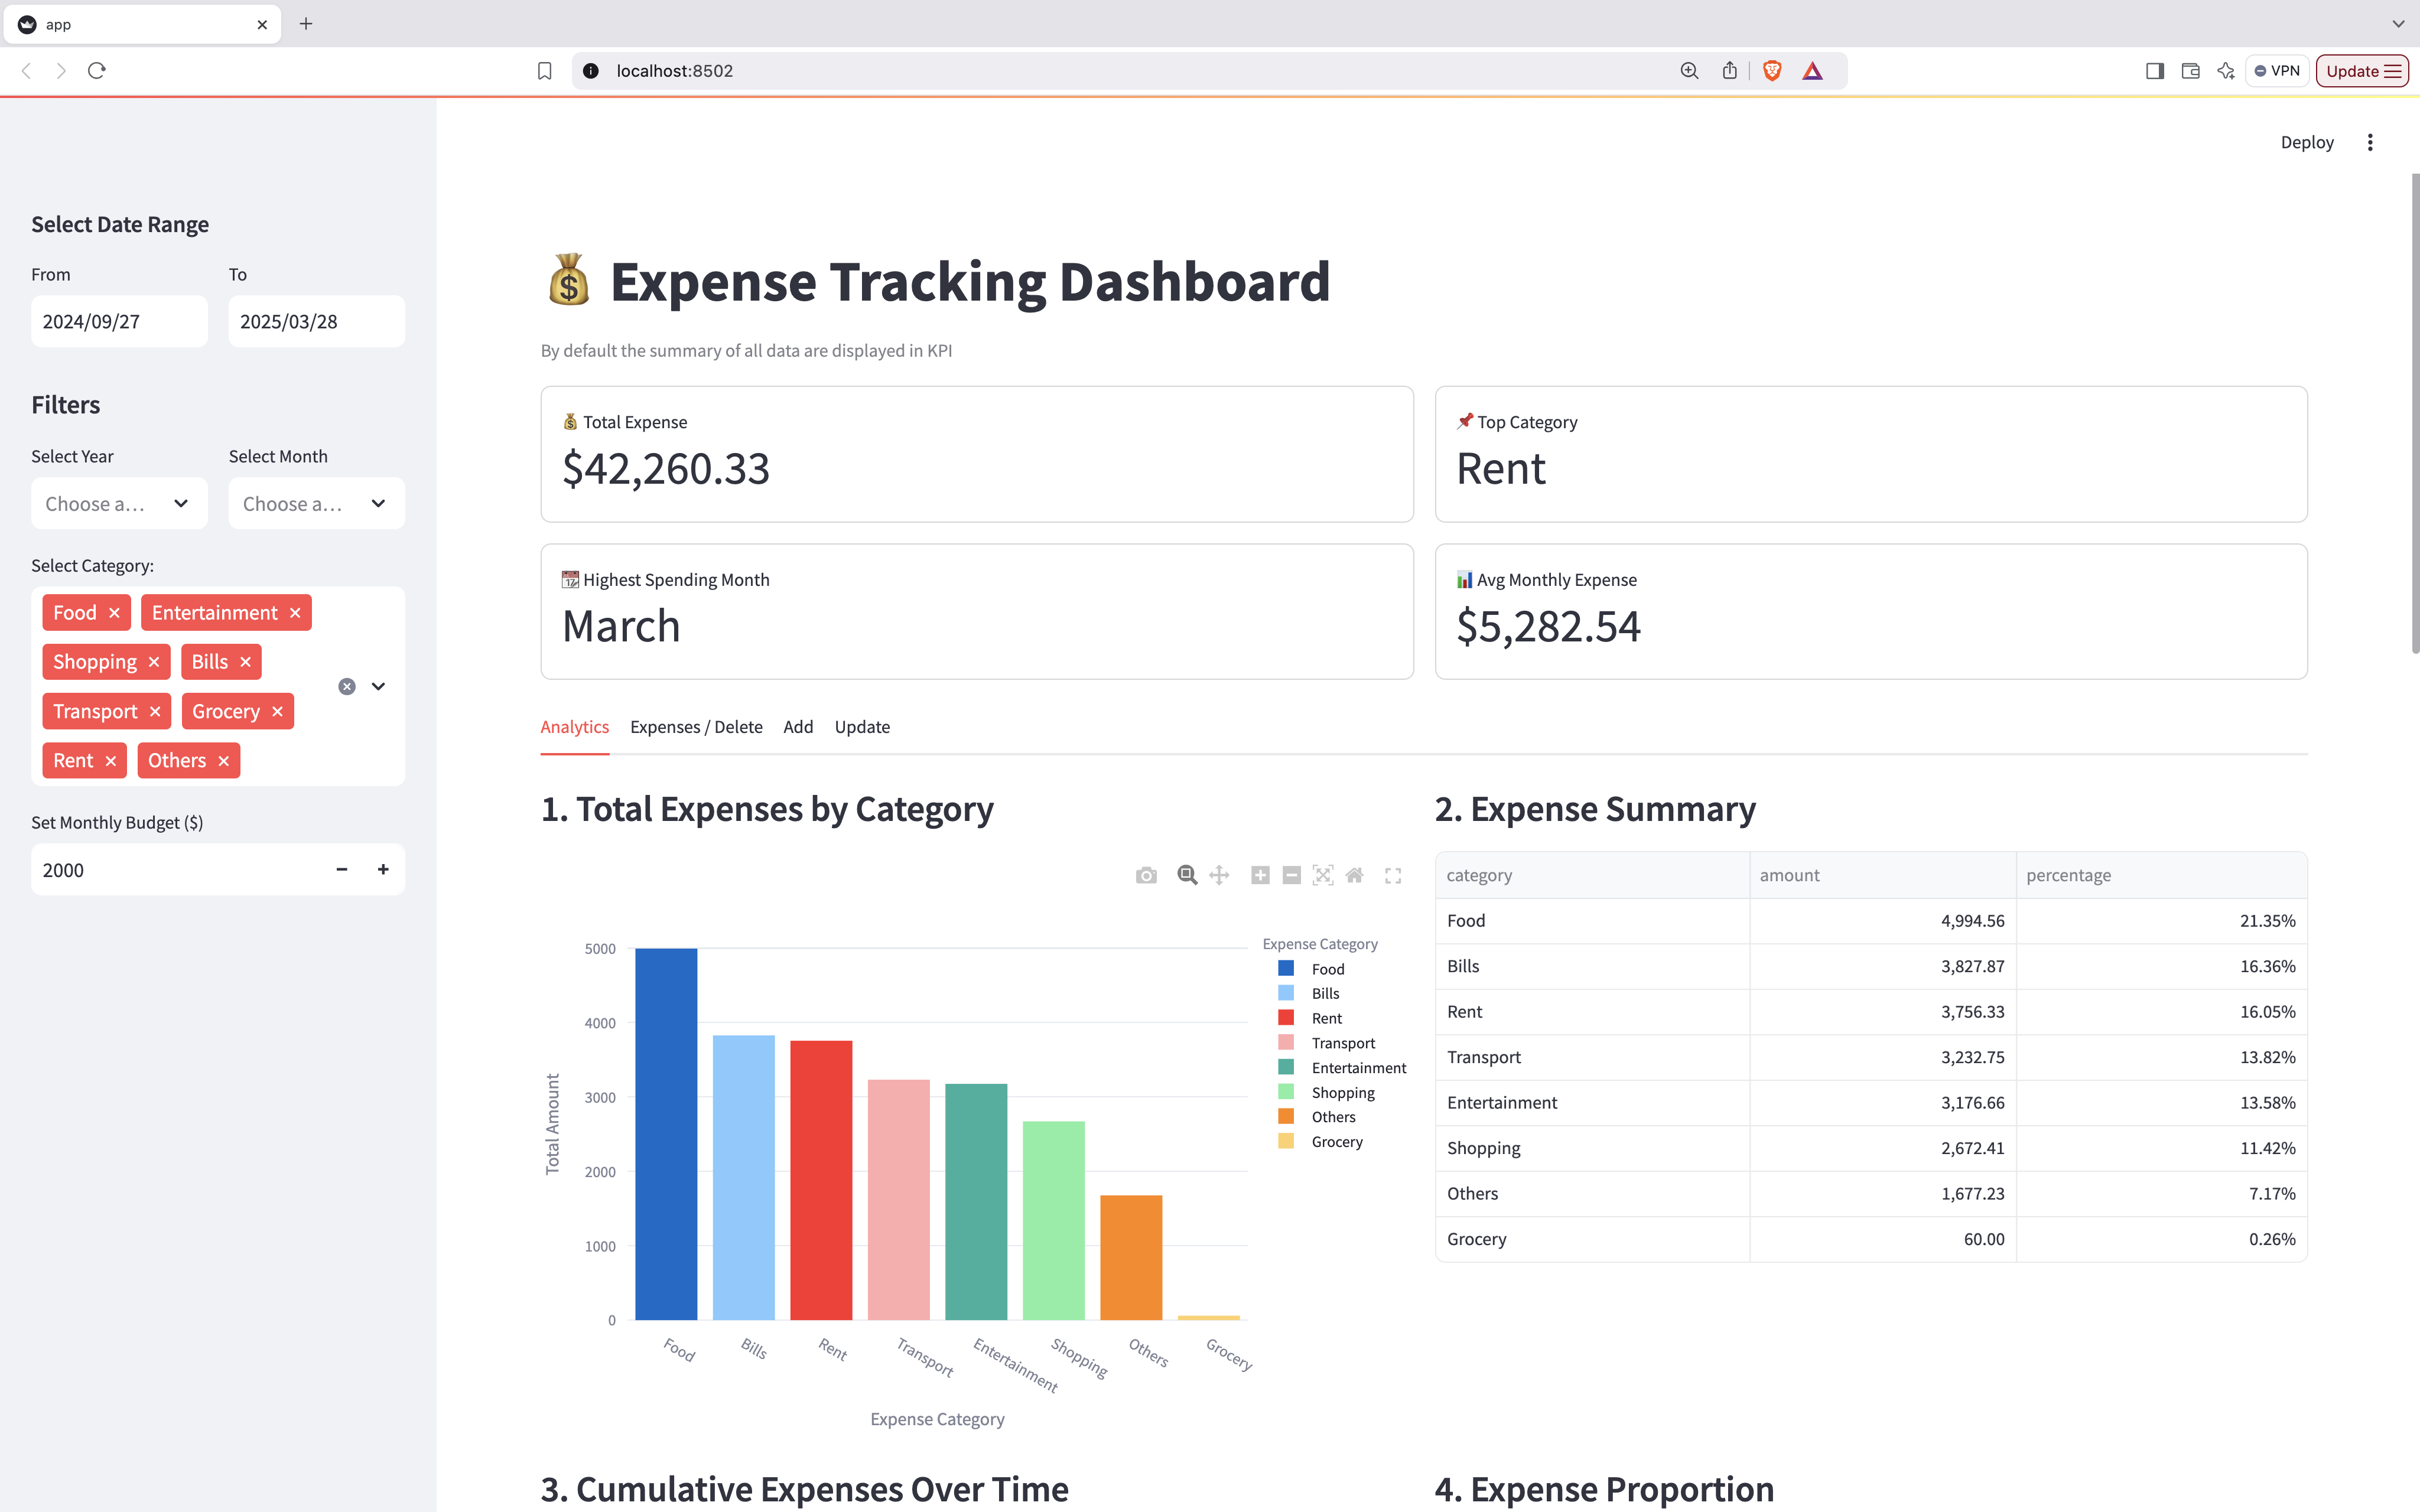Viewport: 2420px width, 1512px height.
Task: Remove the Shopping category tag
Action: (154, 662)
